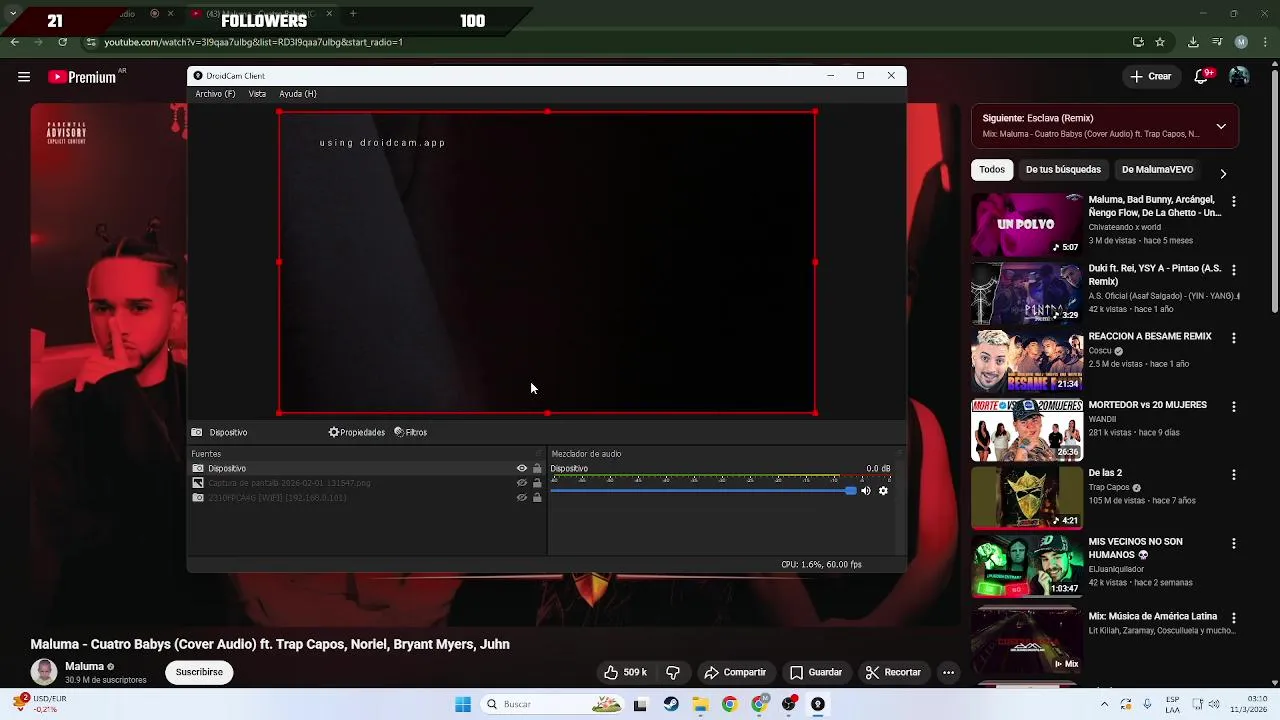Select the Dispositivo source row
This screenshot has height=720, width=1280.
pyautogui.click(x=367, y=468)
